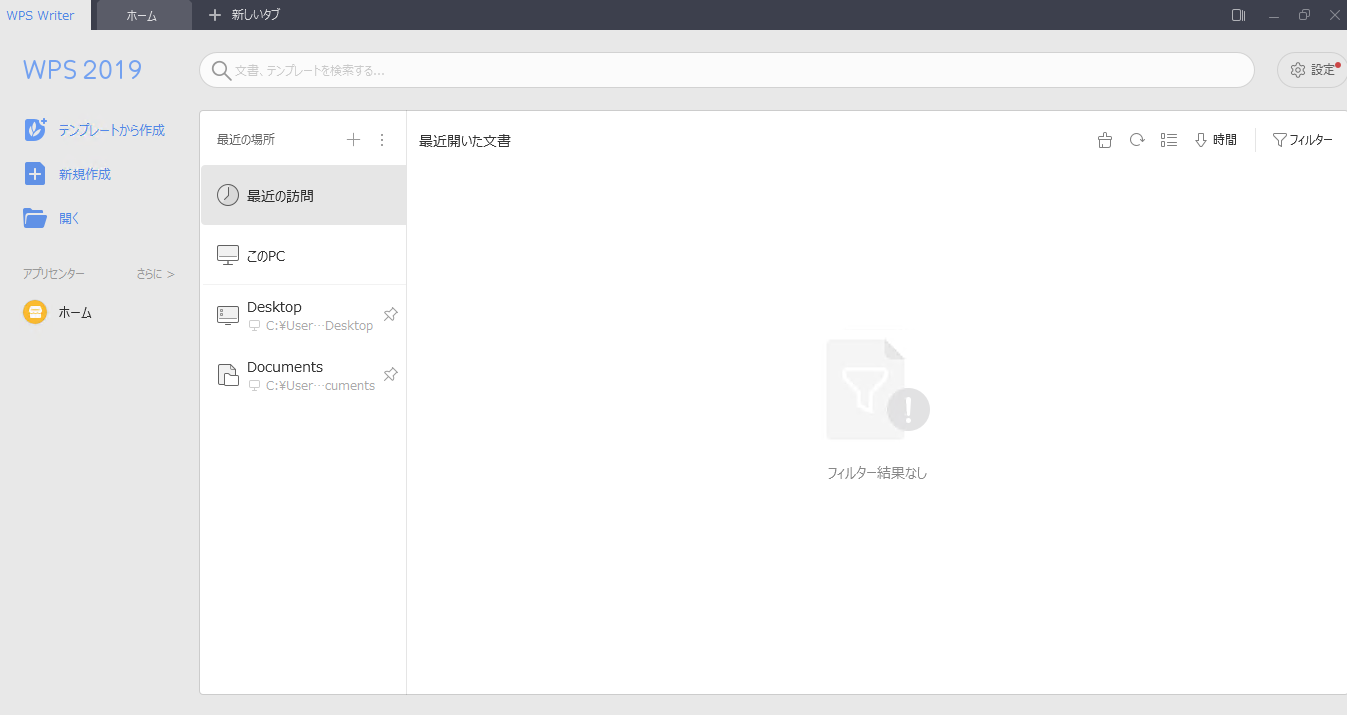Switch list view mode icon
The height and width of the screenshot is (715, 1347).
click(x=1169, y=140)
